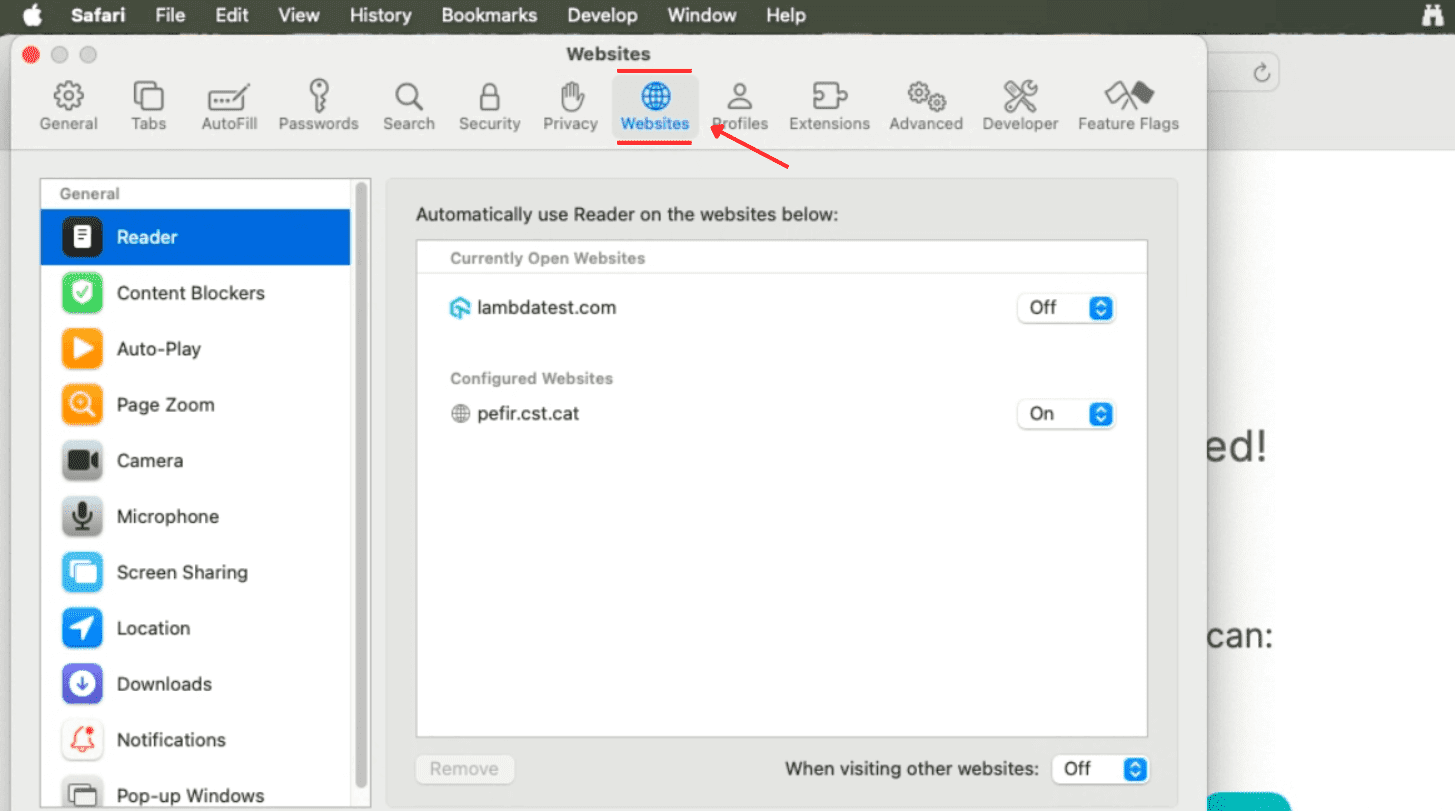Open the Help menu
The image size is (1455, 811).
click(785, 15)
